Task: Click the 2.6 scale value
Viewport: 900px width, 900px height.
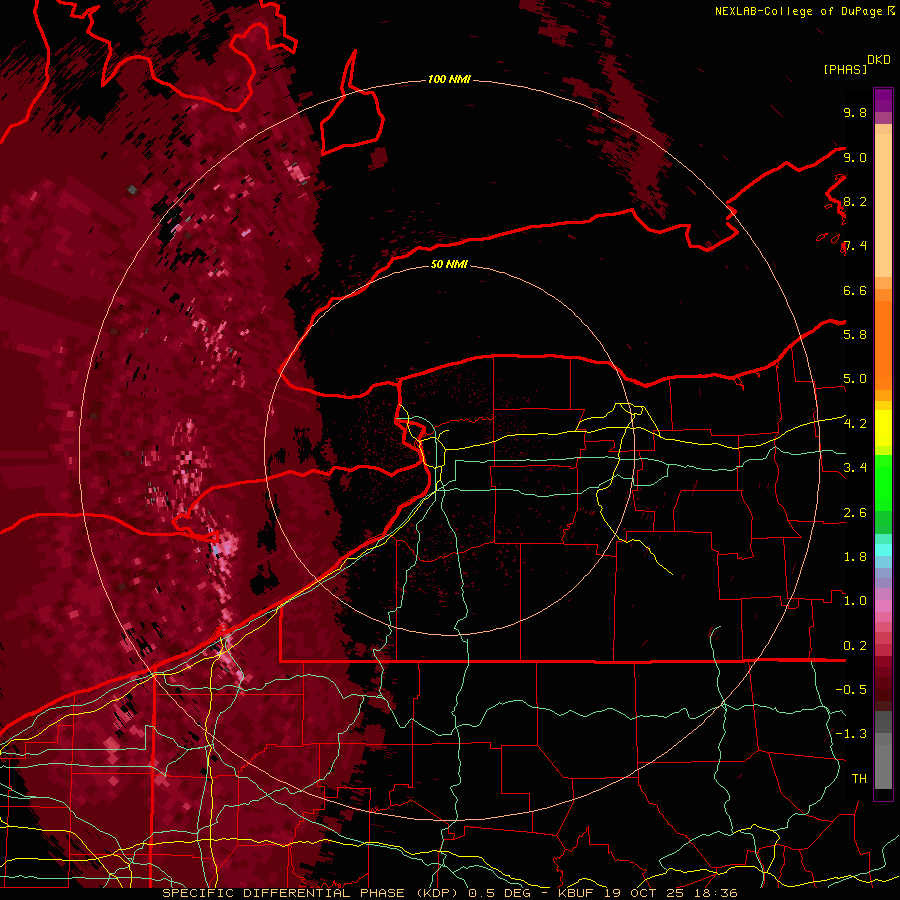Action: click(855, 513)
